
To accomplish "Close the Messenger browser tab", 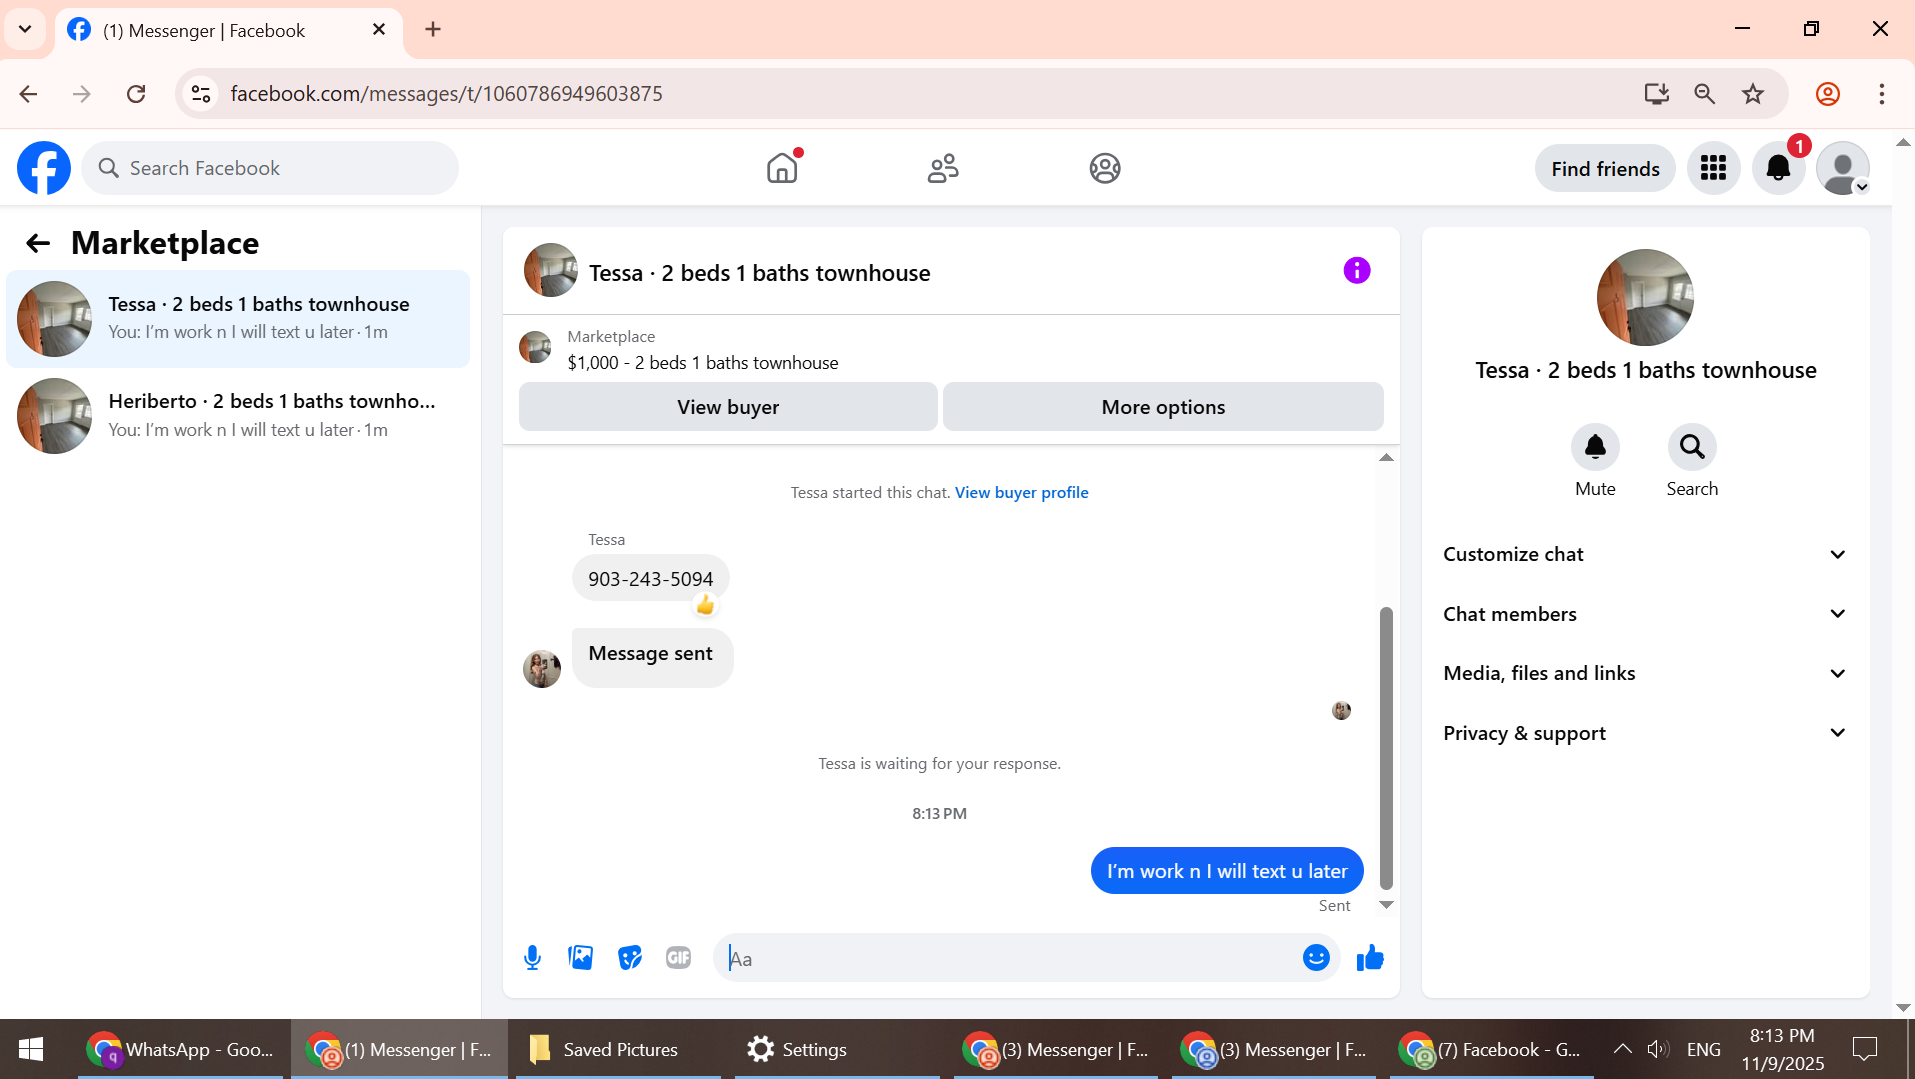I will pyautogui.click(x=379, y=30).
